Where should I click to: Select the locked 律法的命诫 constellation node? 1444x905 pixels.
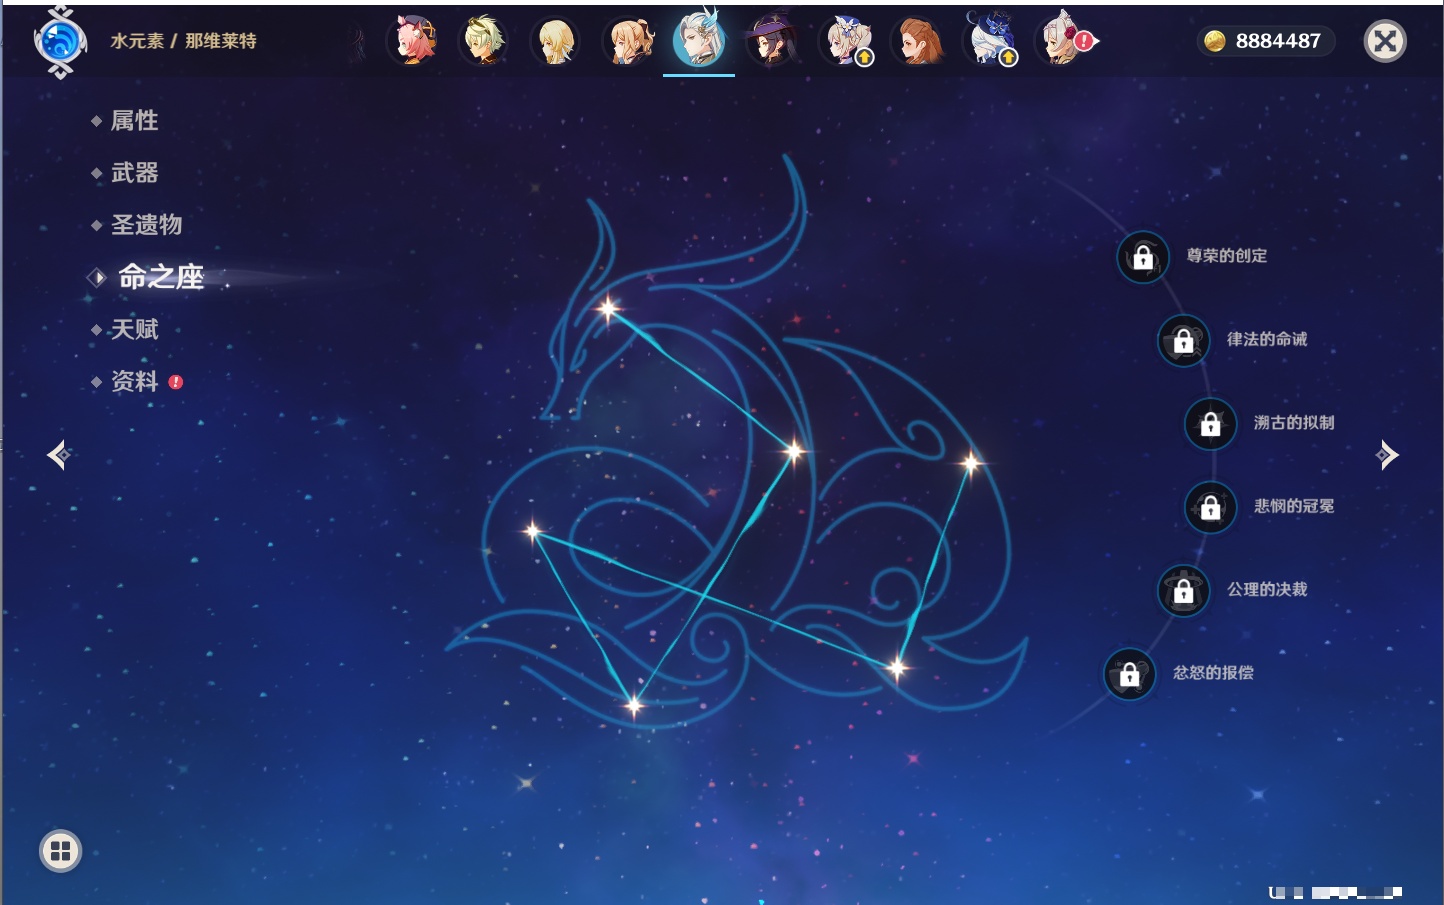pos(1183,341)
